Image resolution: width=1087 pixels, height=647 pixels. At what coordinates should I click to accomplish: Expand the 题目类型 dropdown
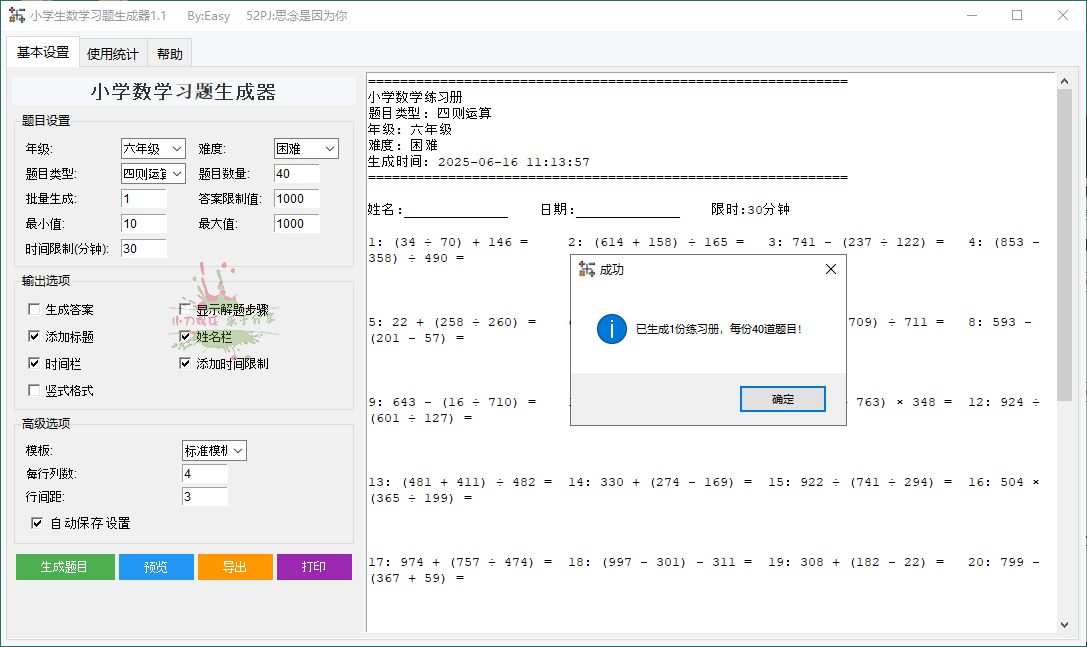coord(153,174)
